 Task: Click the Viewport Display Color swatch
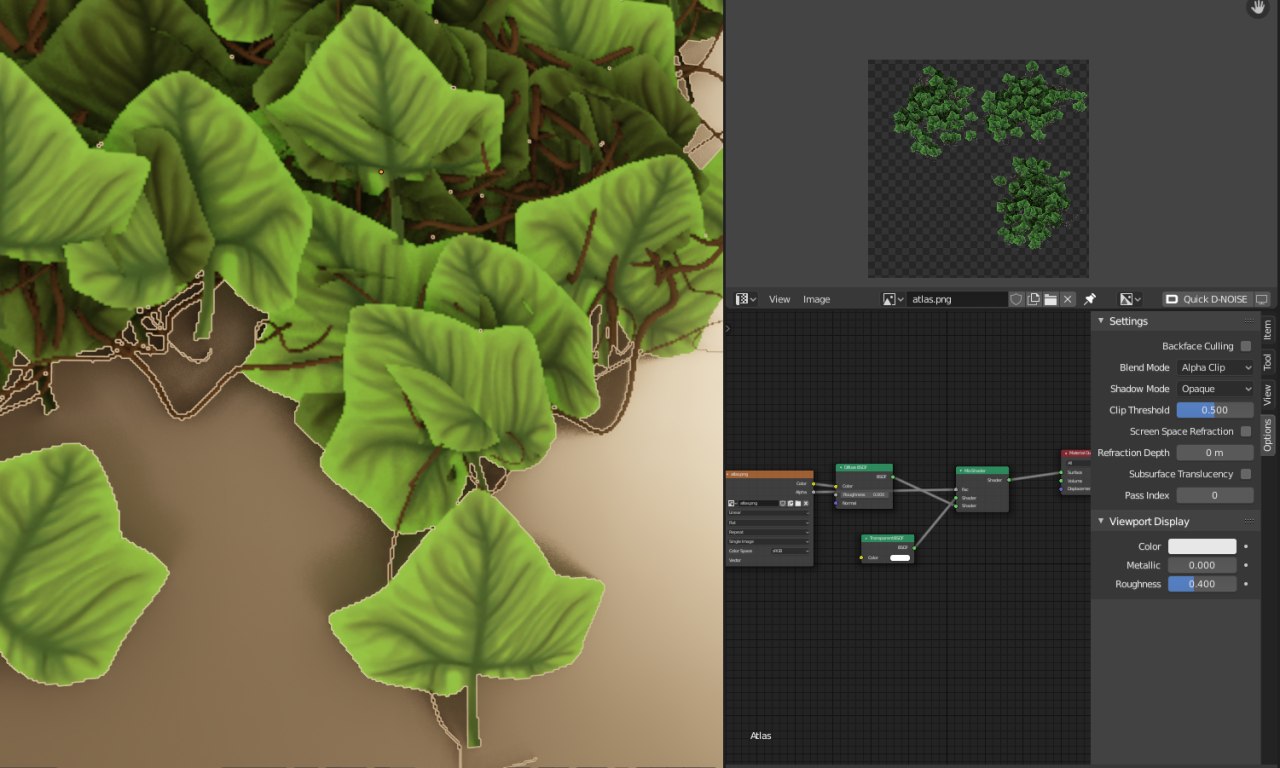tap(1202, 547)
